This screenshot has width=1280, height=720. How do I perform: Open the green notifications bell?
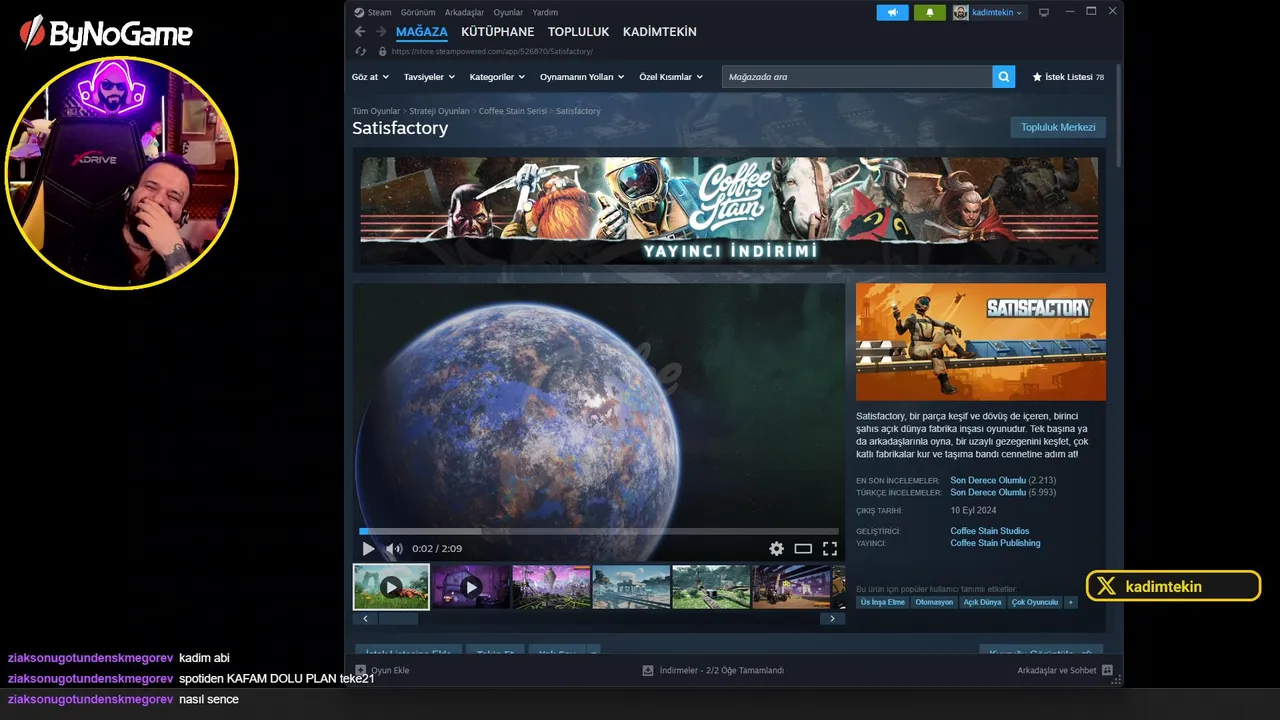click(x=930, y=12)
